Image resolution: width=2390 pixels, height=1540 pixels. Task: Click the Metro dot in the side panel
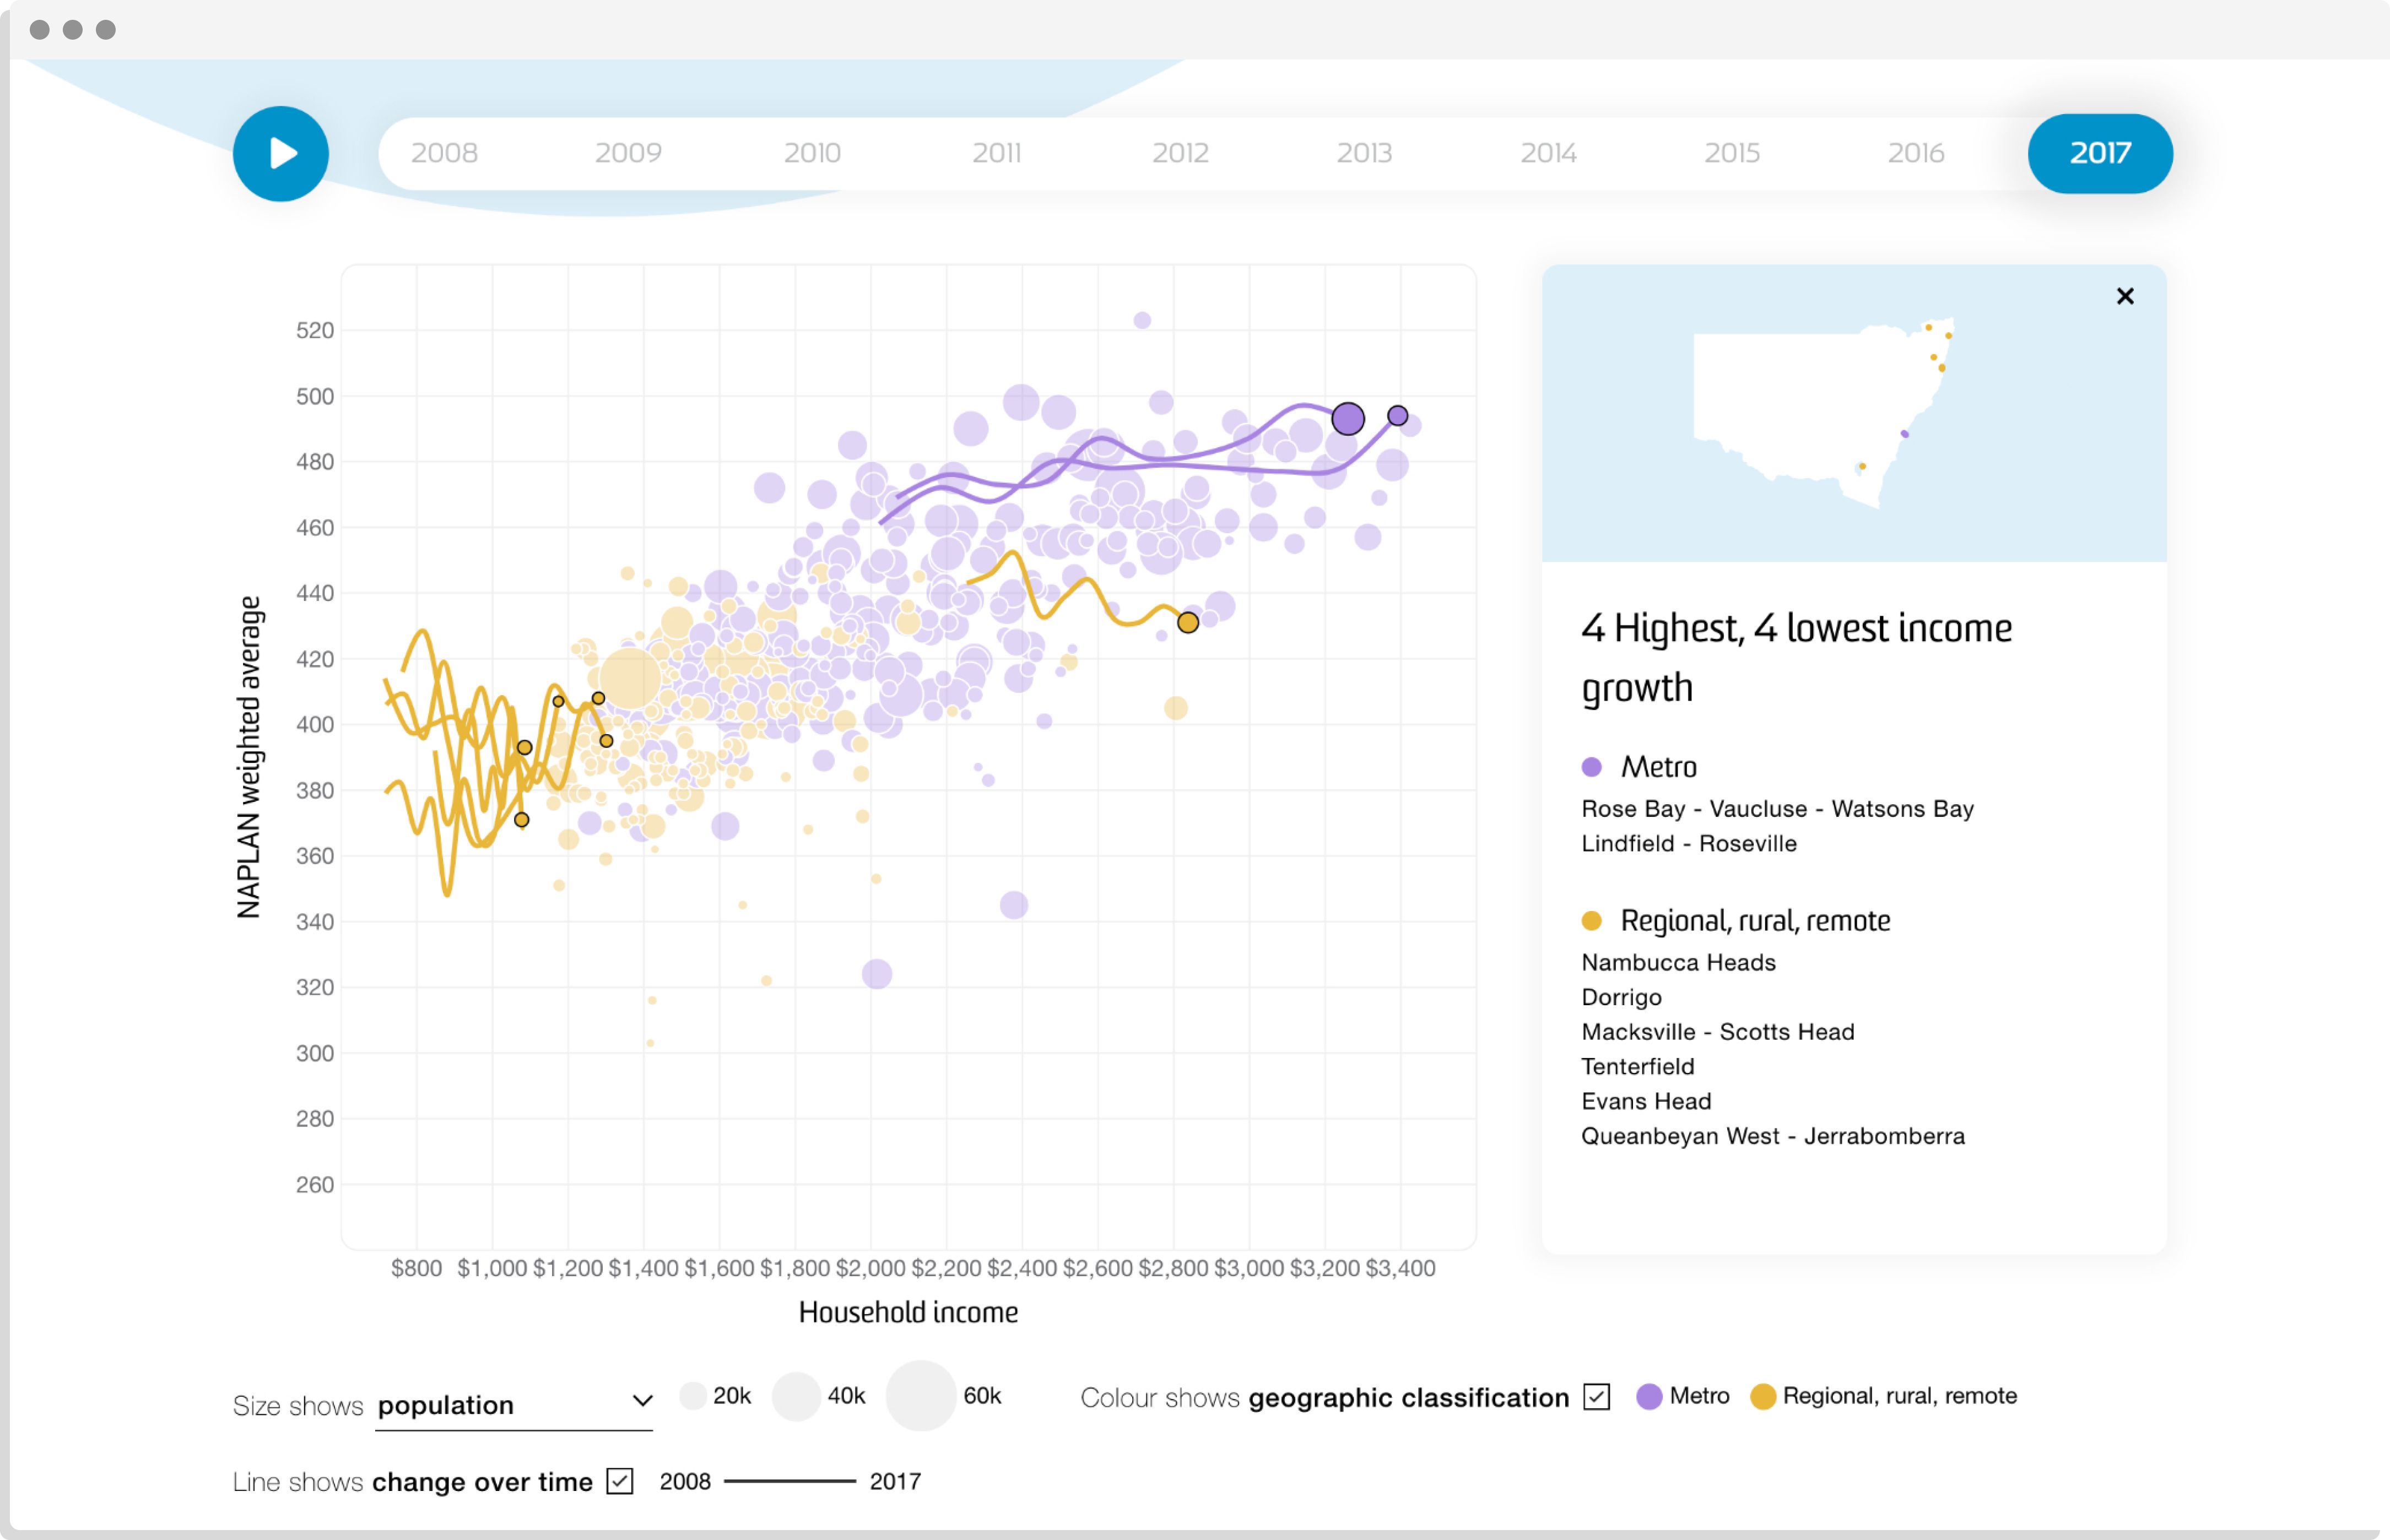(1592, 766)
